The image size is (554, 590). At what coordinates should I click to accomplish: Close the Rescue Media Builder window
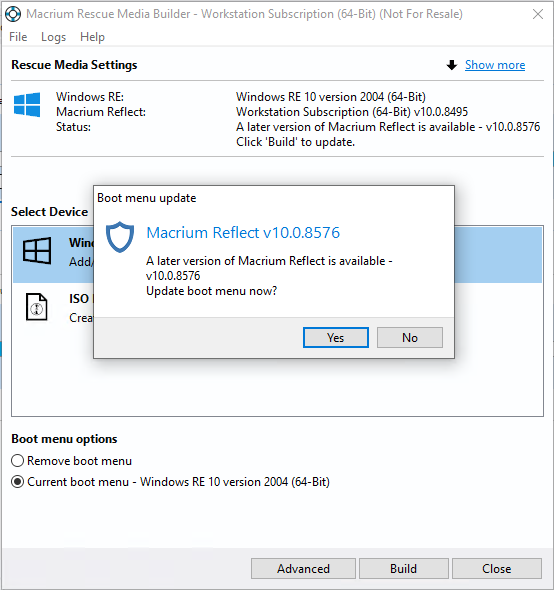click(538, 14)
